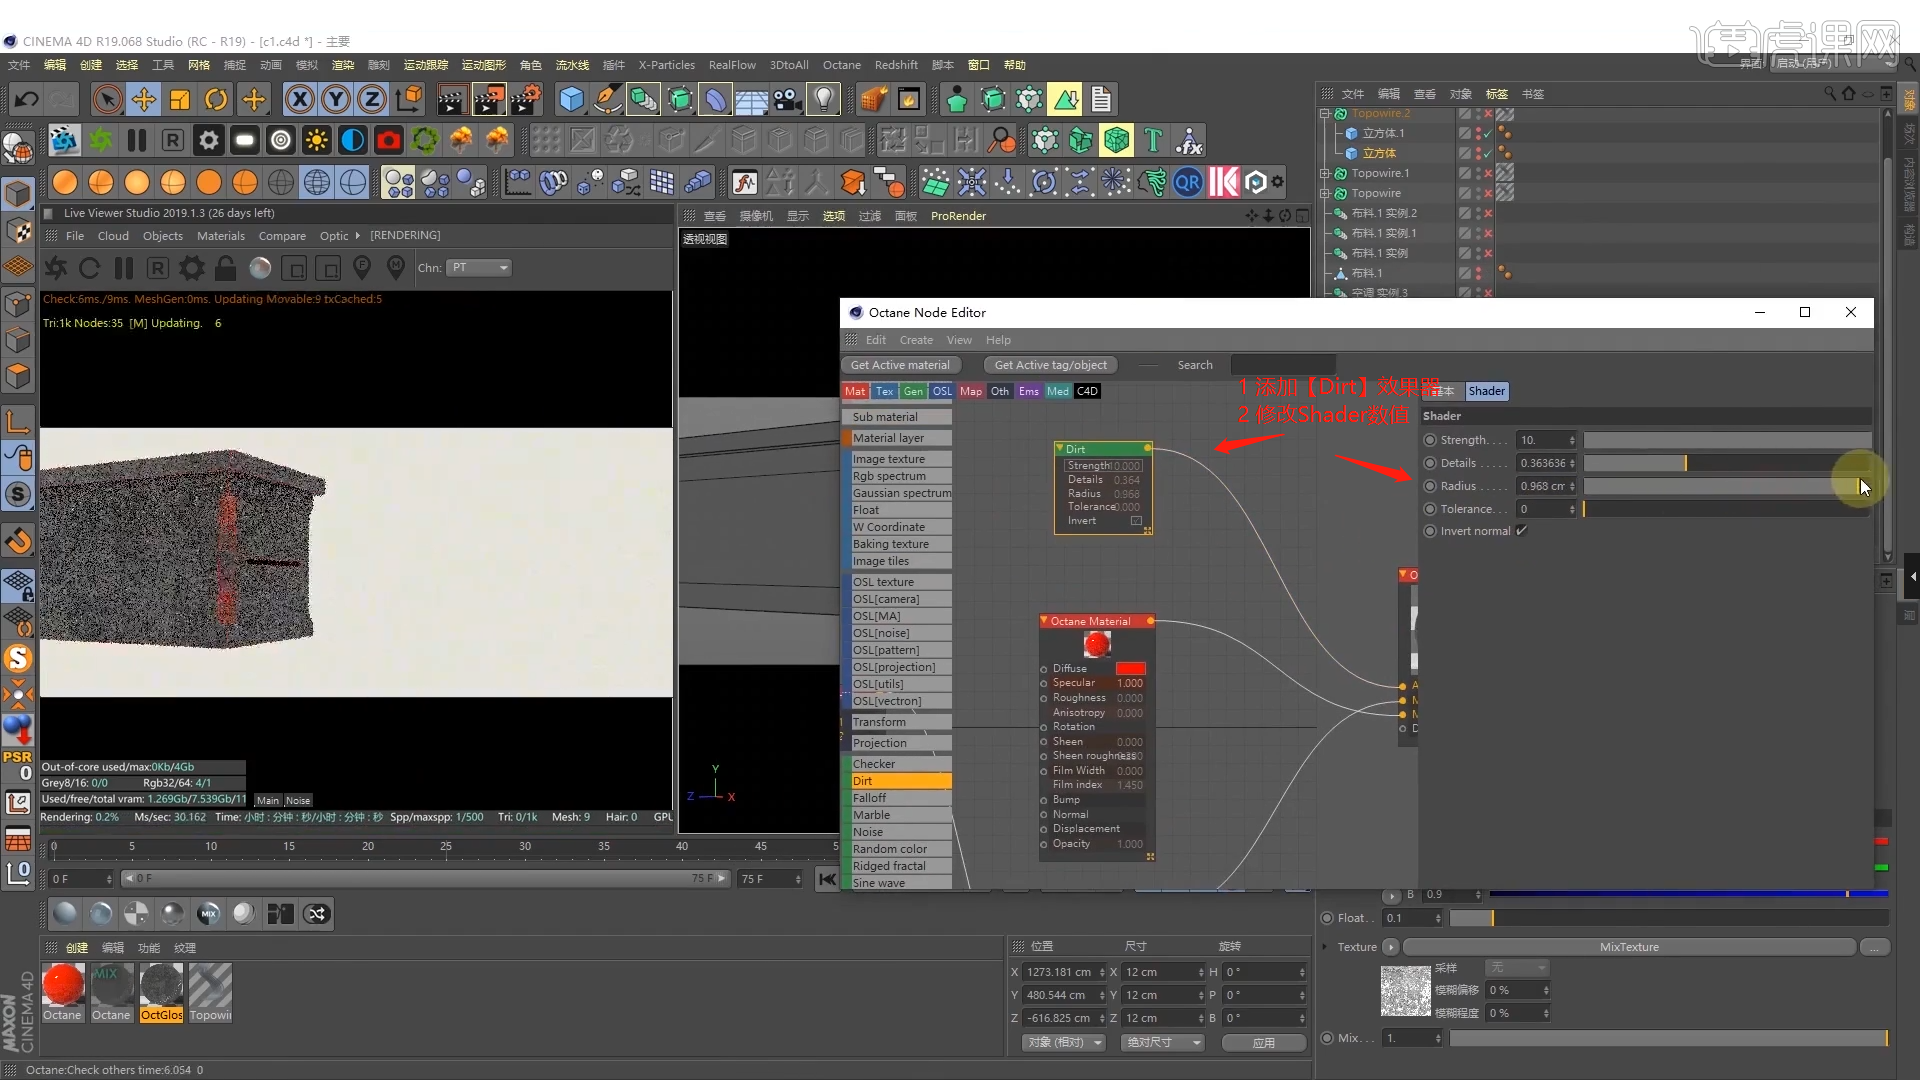
Task: Open the Optic submenu in Live Viewer
Action: pos(339,236)
